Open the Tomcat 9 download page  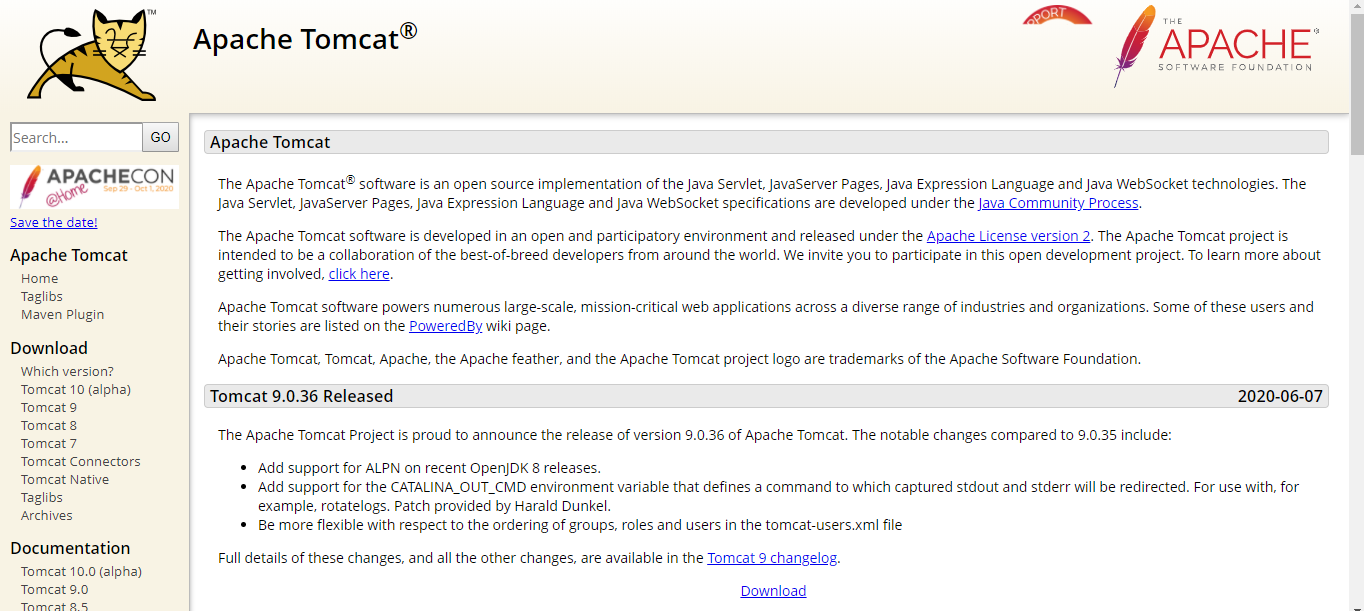click(x=48, y=407)
